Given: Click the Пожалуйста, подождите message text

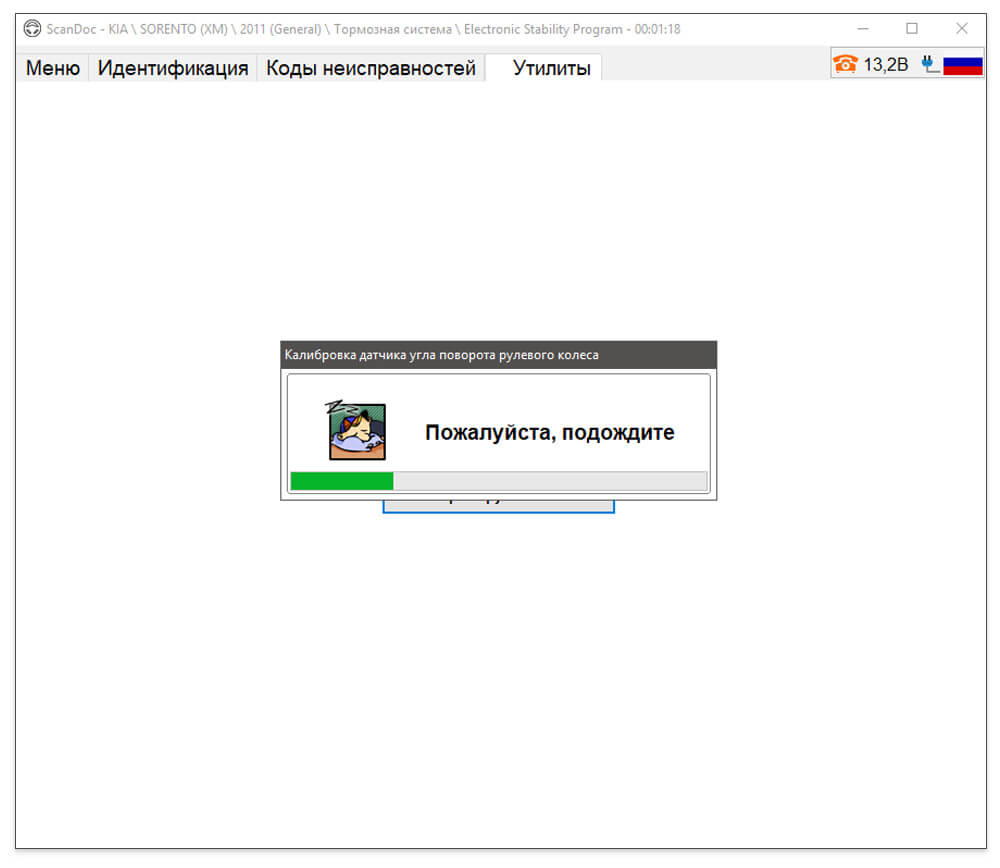Looking at the screenshot, I should pyautogui.click(x=549, y=432).
